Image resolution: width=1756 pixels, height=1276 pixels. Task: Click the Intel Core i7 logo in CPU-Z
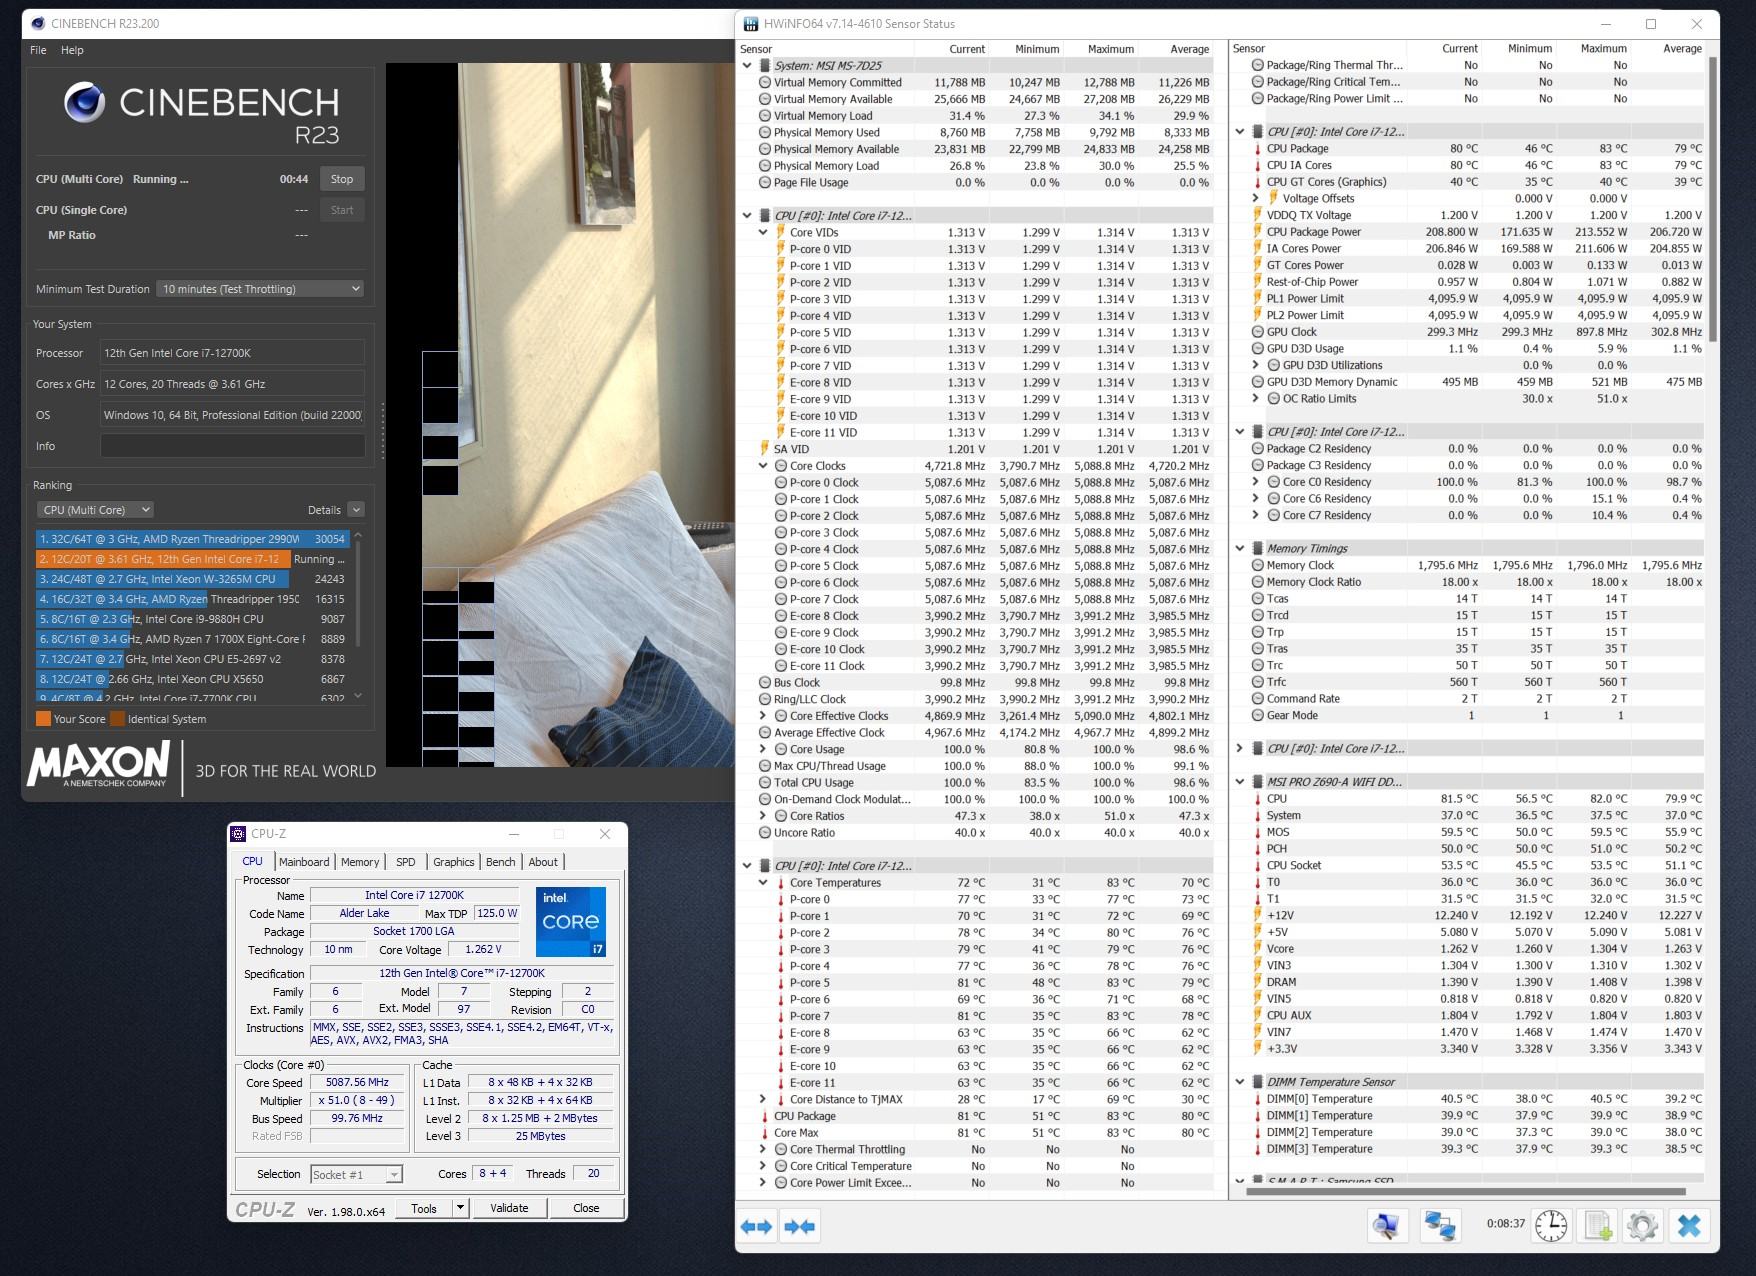click(x=570, y=921)
